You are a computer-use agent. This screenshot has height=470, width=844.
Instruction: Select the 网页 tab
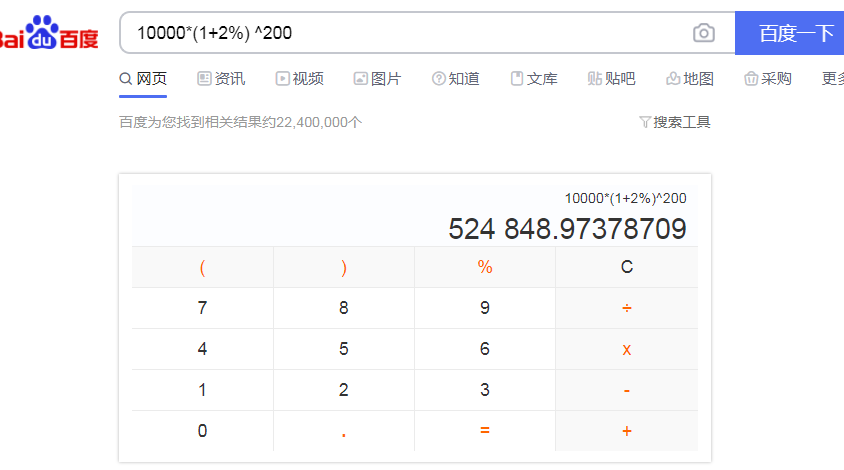click(x=143, y=79)
